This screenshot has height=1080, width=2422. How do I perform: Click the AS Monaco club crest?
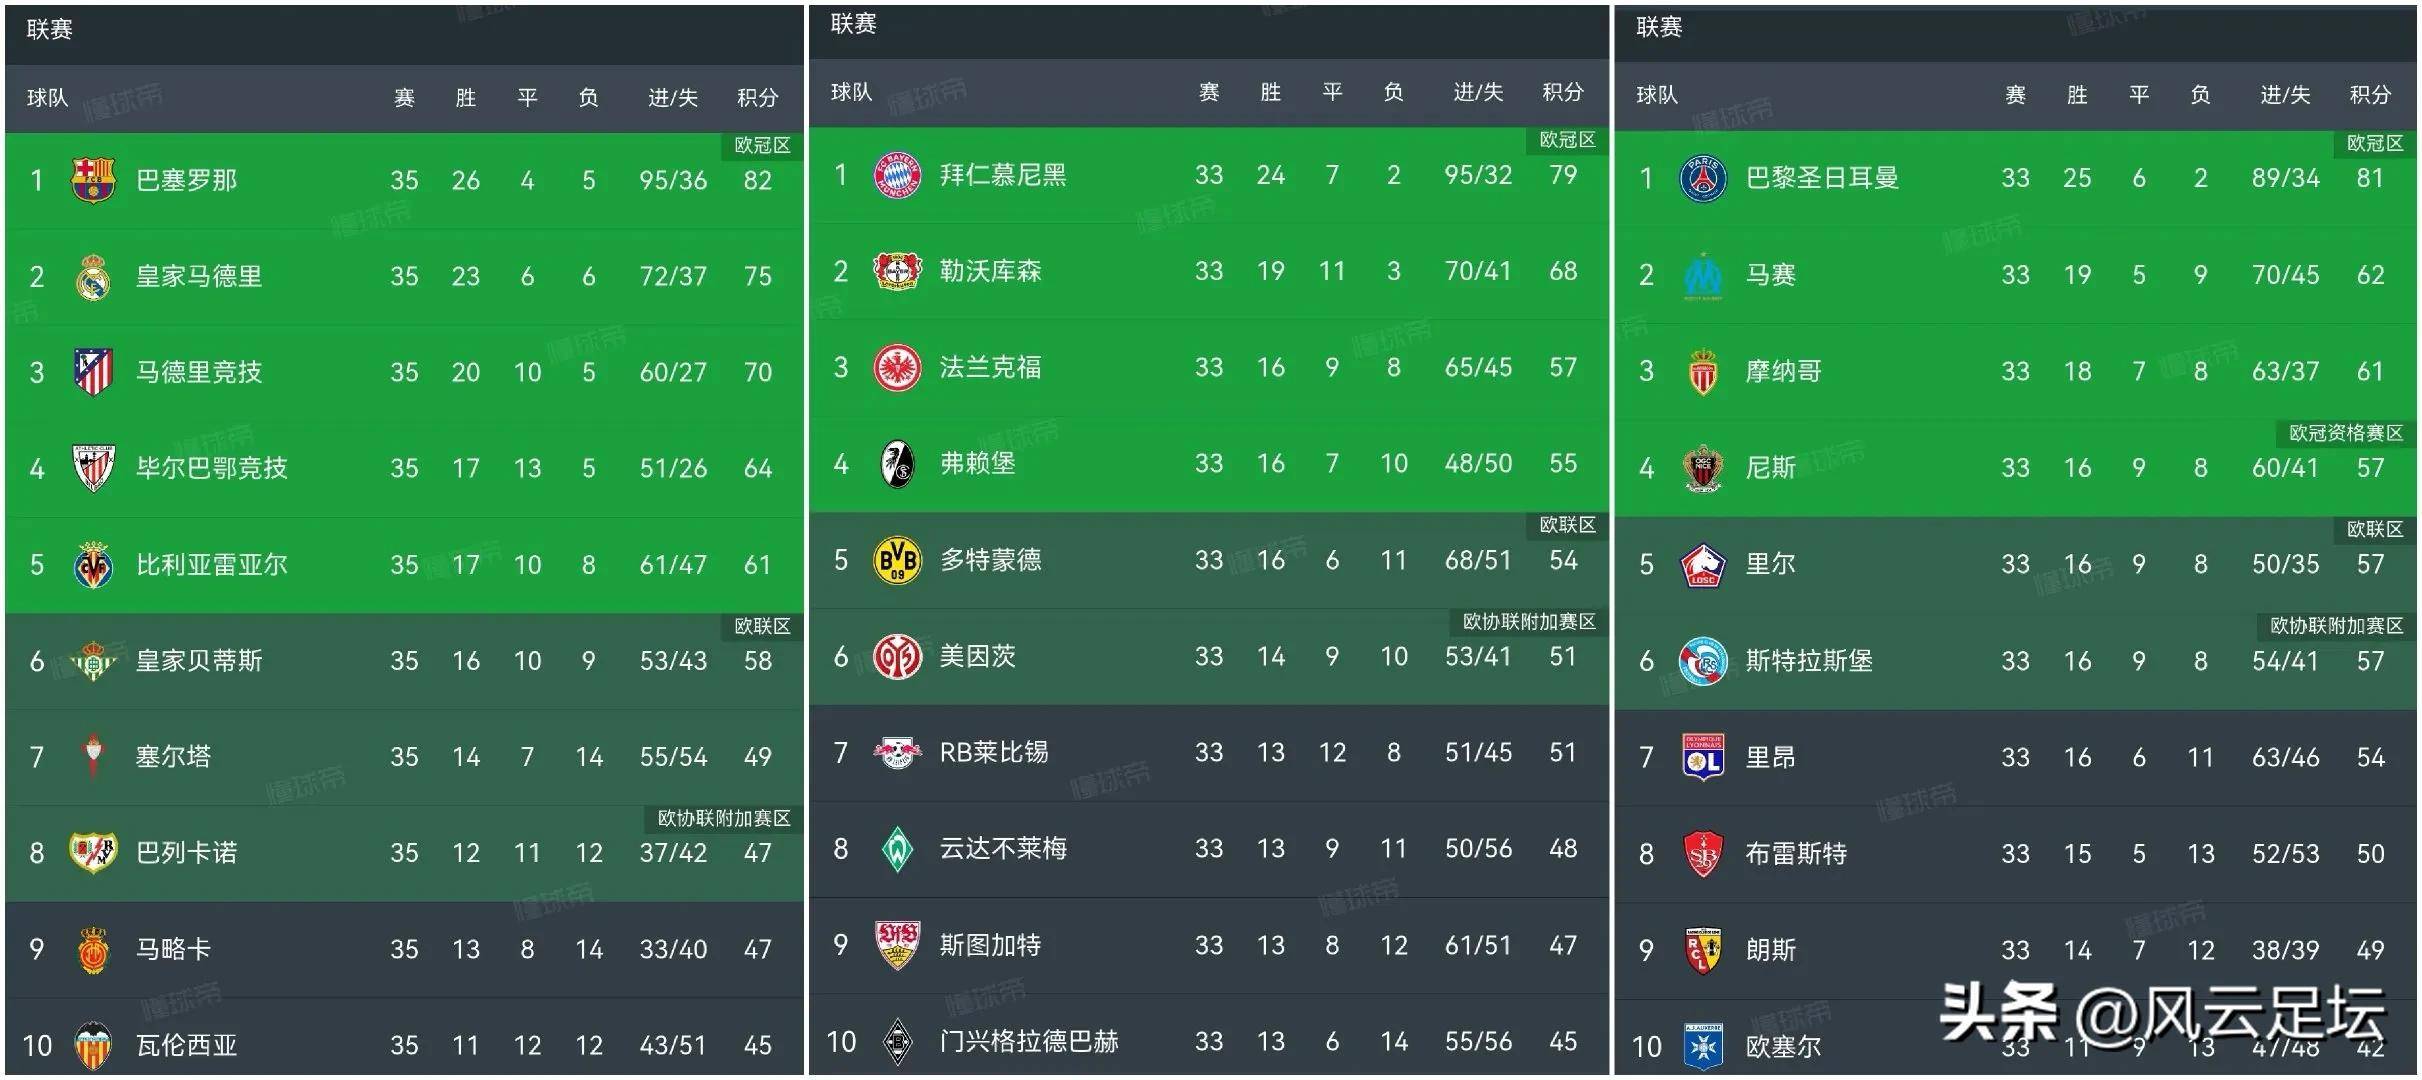point(1703,373)
